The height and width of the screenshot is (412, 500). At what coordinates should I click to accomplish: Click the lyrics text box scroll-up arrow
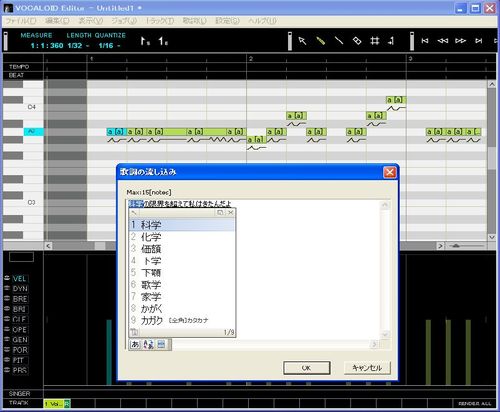pos(385,205)
